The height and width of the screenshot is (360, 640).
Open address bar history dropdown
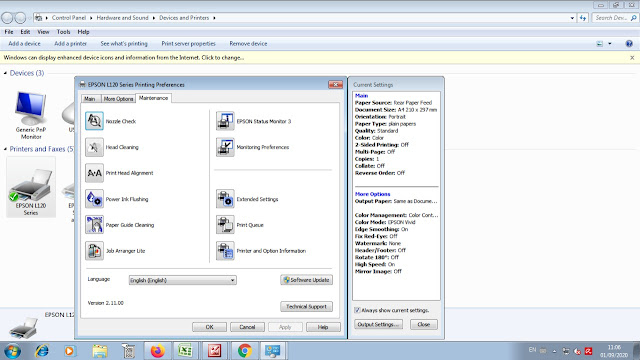(x=572, y=18)
